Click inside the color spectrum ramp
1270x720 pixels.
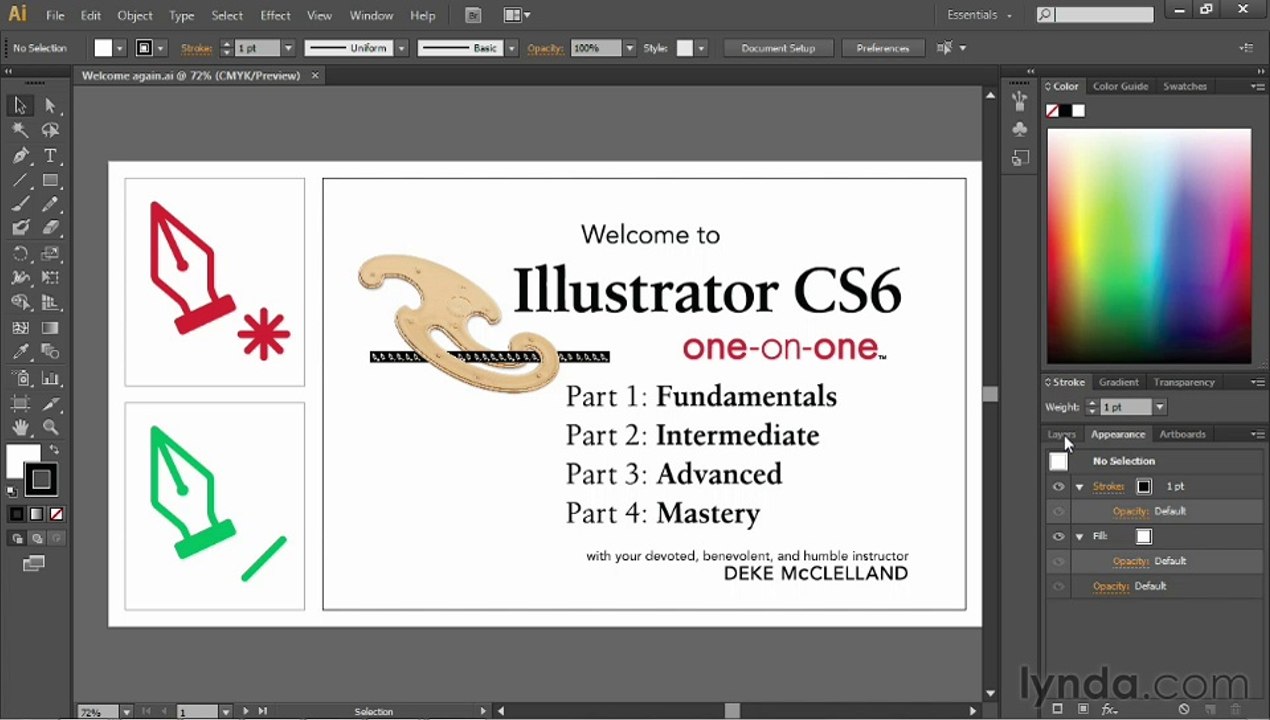tap(1148, 246)
